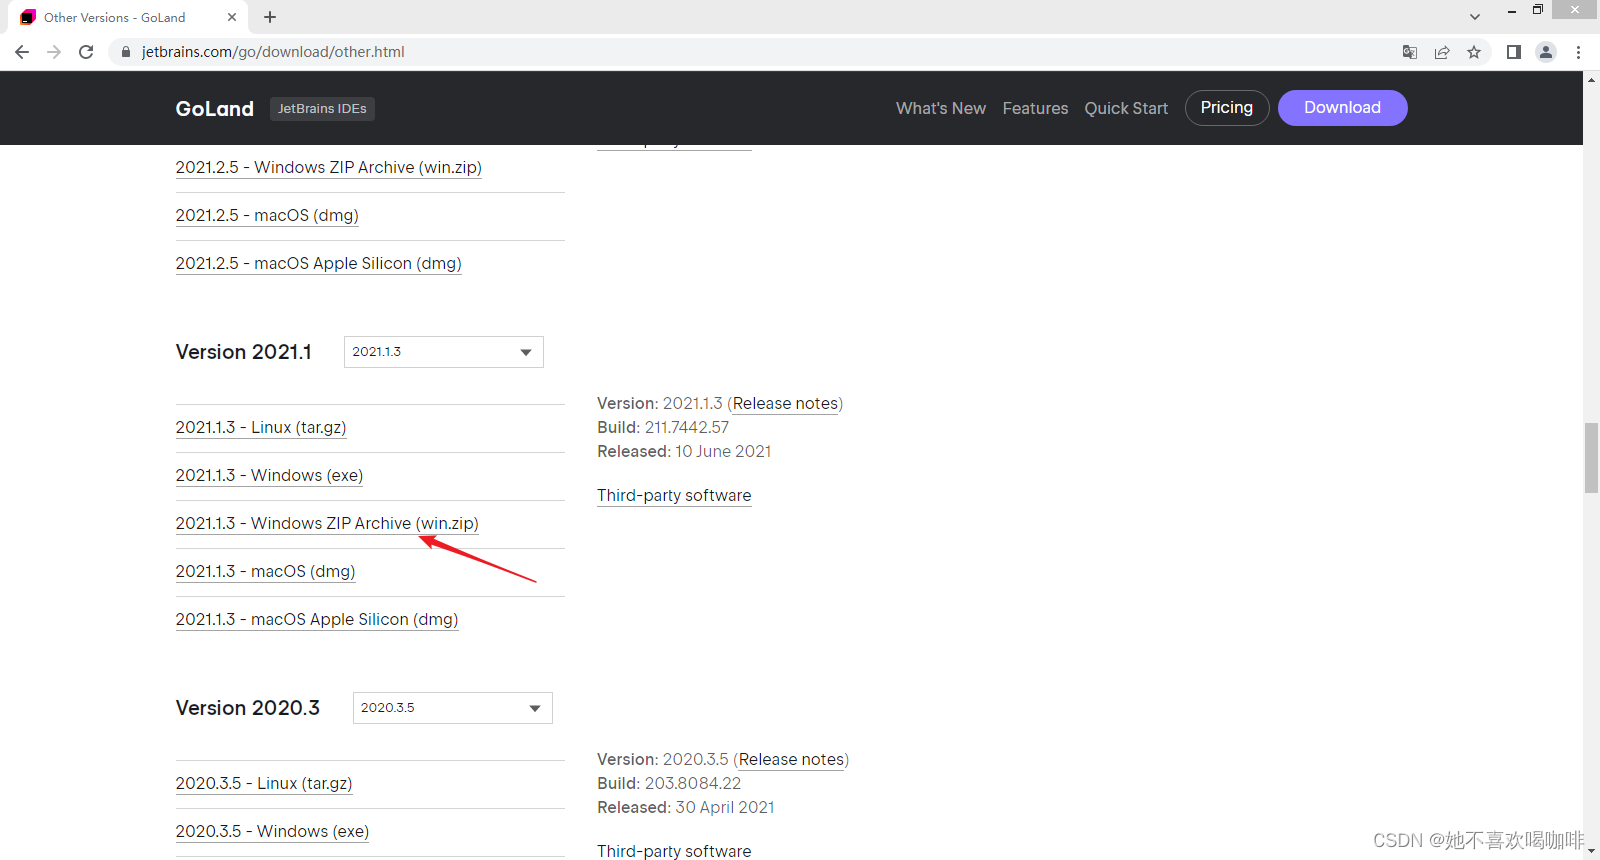This screenshot has width=1600, height=860.
Task: Open Third-party software link under 2020.3.5
Action: tap(674, 851)
